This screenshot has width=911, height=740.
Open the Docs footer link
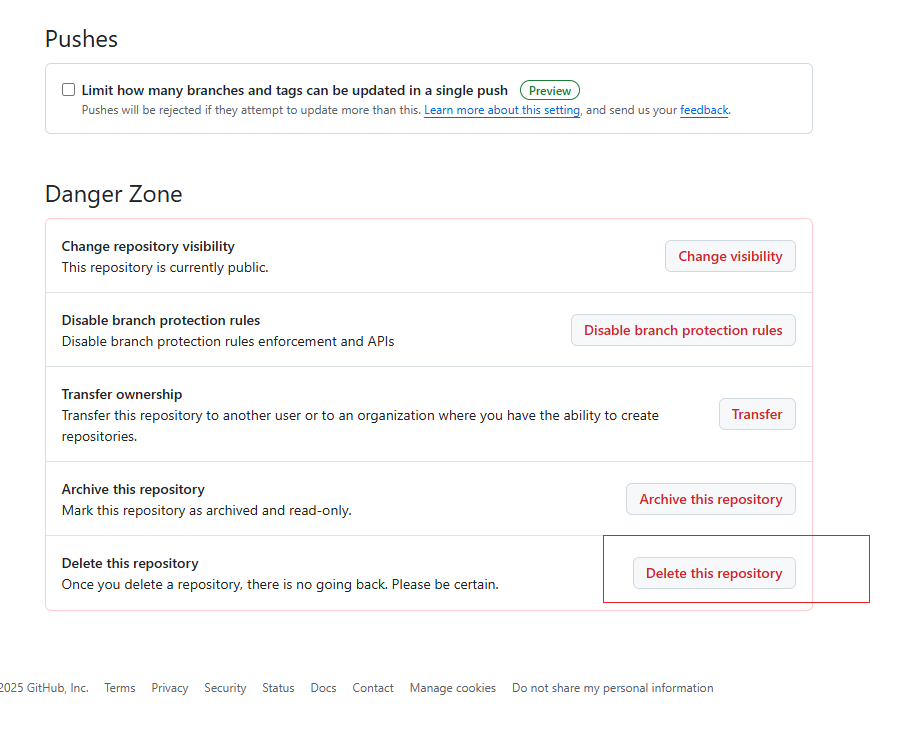pos(323,688)
